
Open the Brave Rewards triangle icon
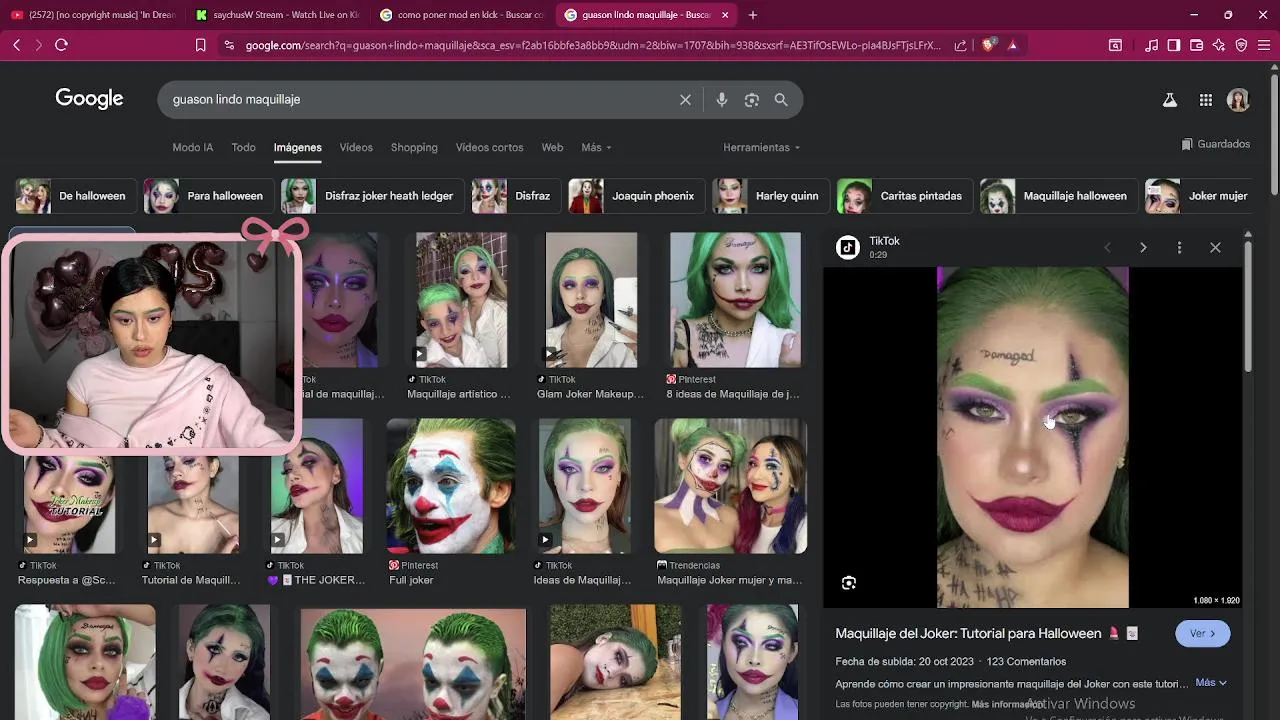(1012, 45)
